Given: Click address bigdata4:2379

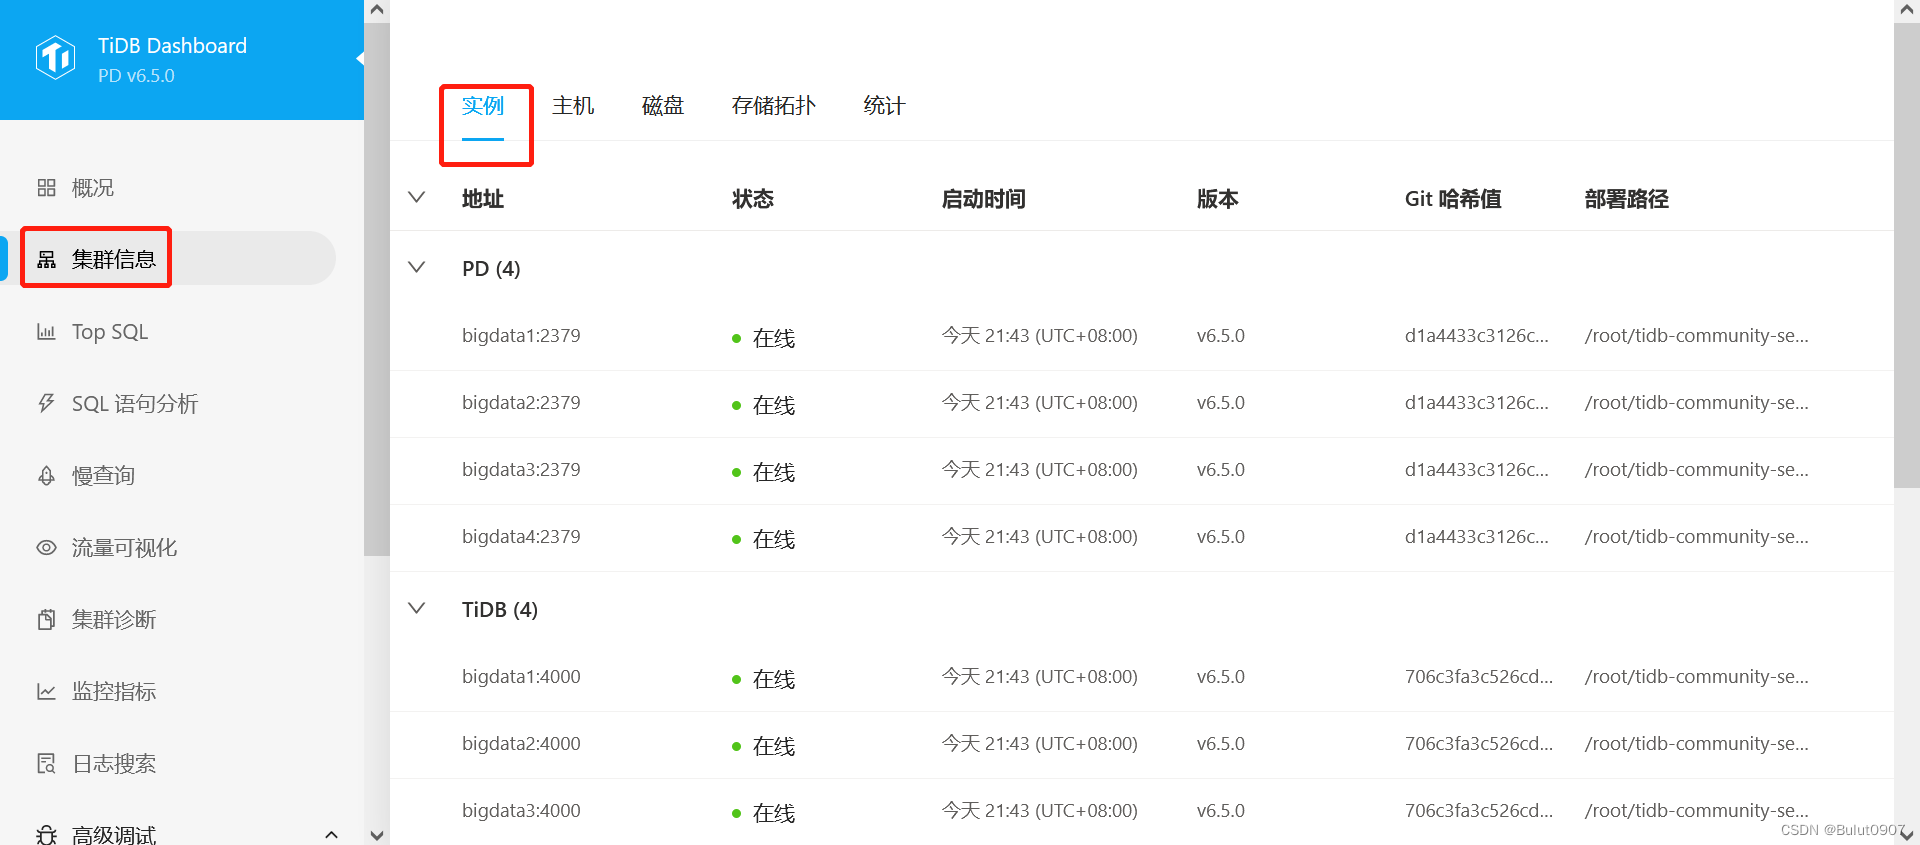Looking at the screenshot, I should pyautogui.click(x=521, y=537).
